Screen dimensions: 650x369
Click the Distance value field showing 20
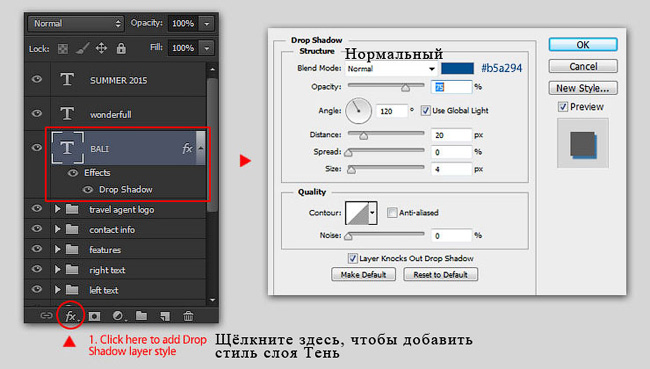pos(451,135)
